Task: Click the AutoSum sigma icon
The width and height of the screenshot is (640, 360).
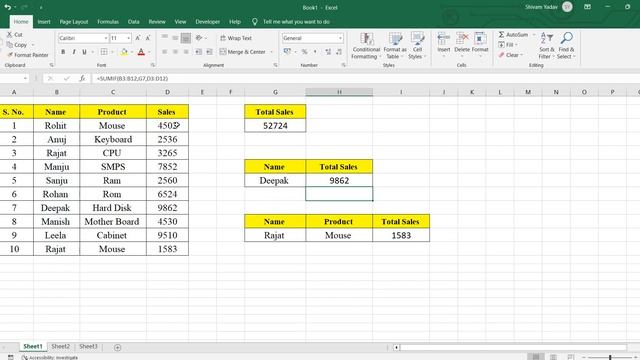Action: click(501, 35)
